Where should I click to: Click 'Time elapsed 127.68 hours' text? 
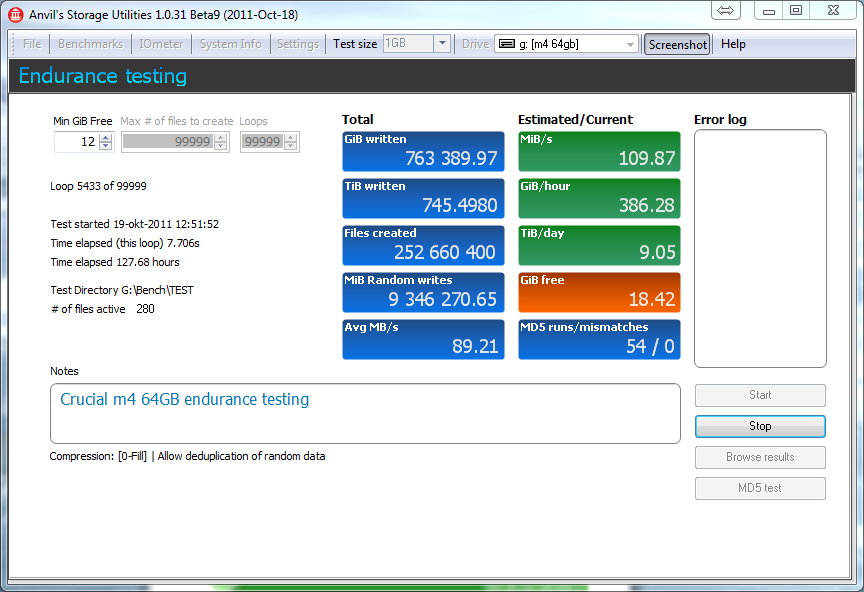click(x=115, y=262)
